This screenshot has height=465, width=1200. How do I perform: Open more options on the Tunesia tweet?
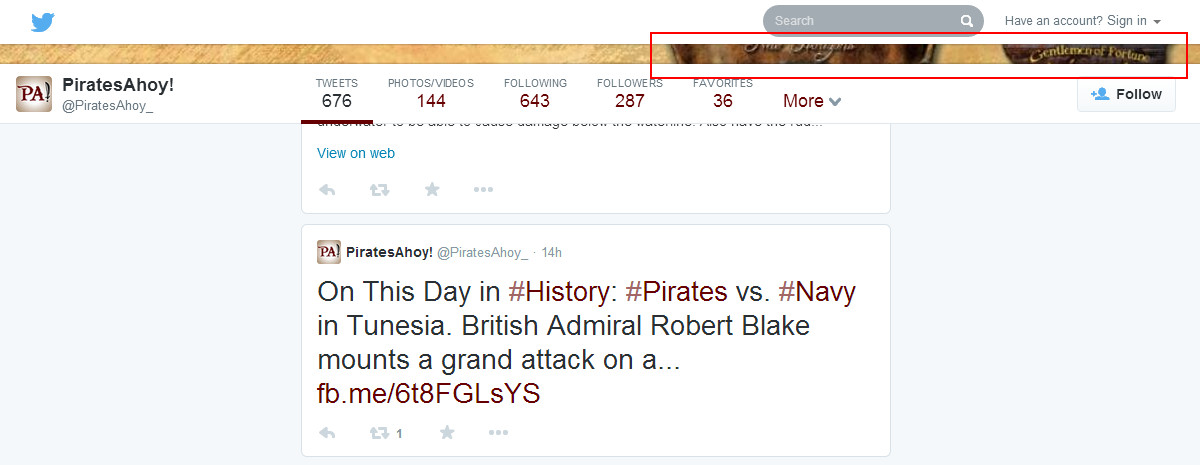pyautogui.click(x=498, y=433)
